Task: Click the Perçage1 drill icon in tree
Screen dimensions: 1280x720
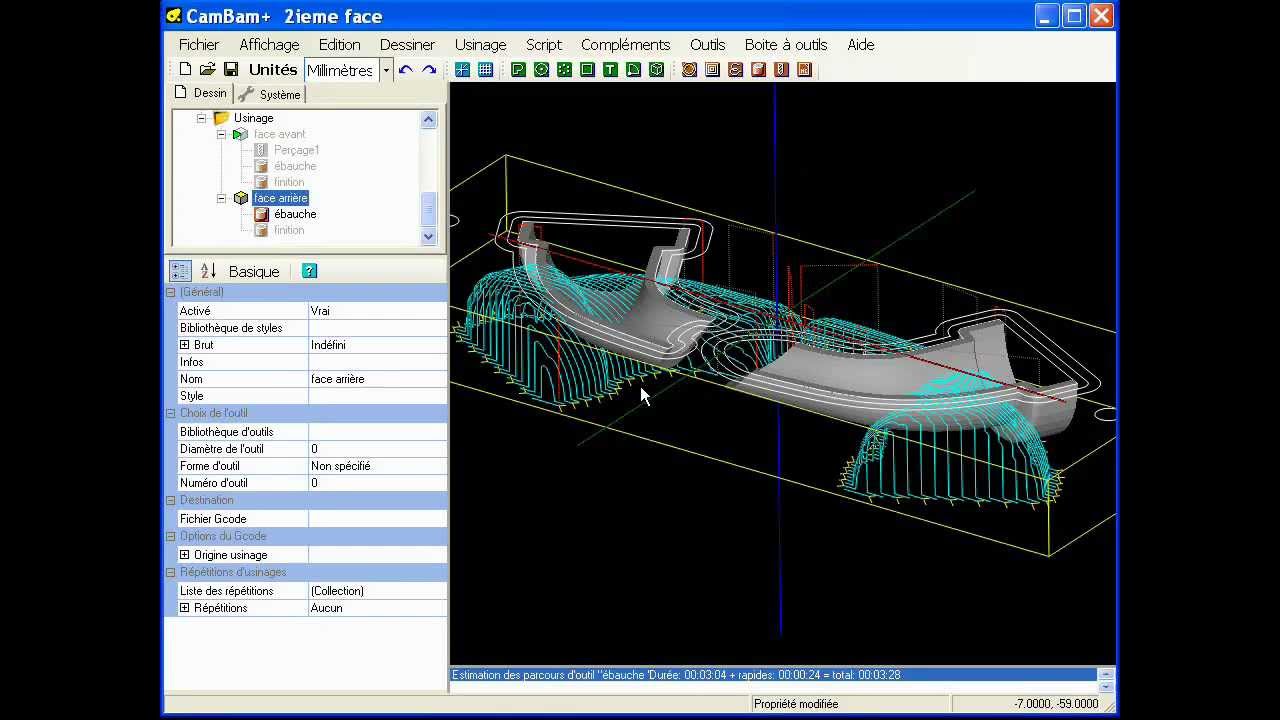Action: (x=260, y=150)
